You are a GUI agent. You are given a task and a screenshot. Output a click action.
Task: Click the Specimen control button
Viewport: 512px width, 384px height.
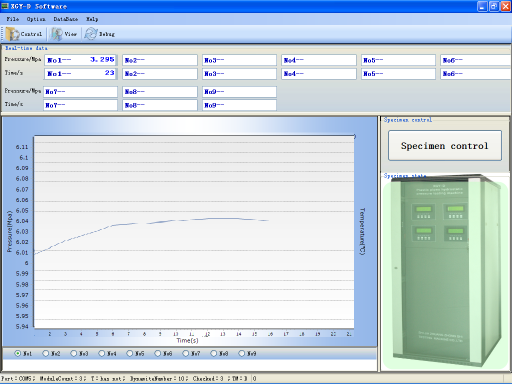pyautogui.click(x=445, y=146)
